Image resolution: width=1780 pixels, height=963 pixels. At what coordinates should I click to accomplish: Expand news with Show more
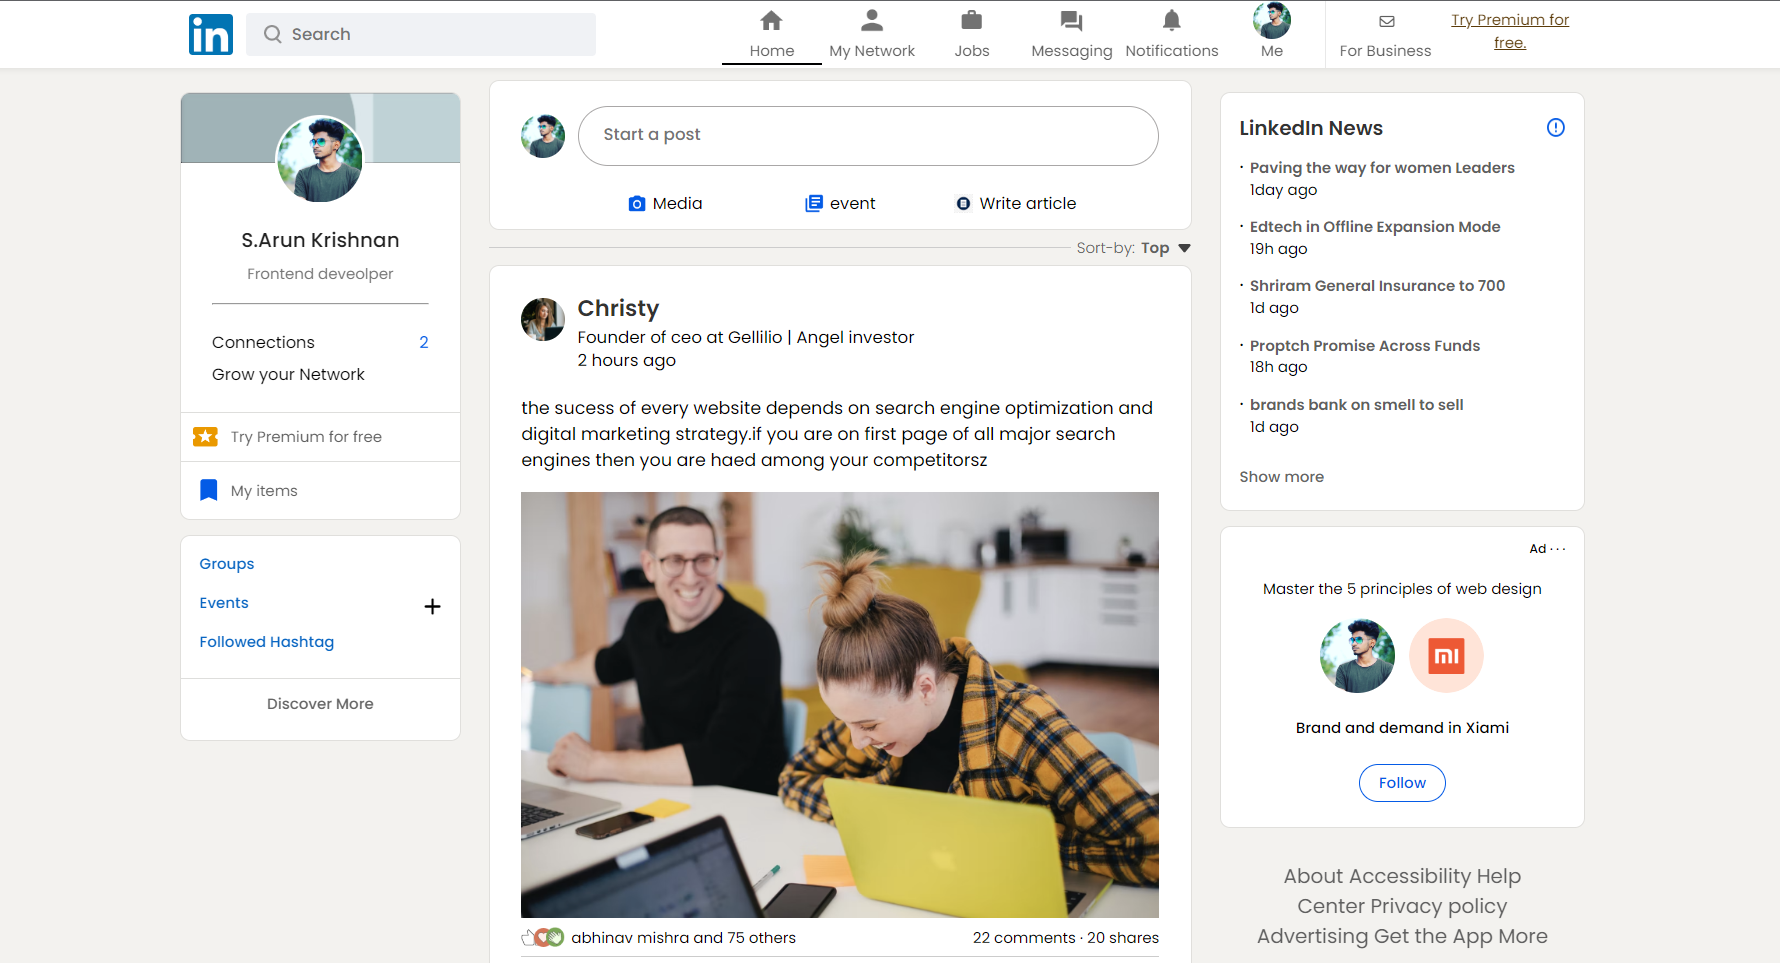pyautogui.click(x=1281, y=477)
